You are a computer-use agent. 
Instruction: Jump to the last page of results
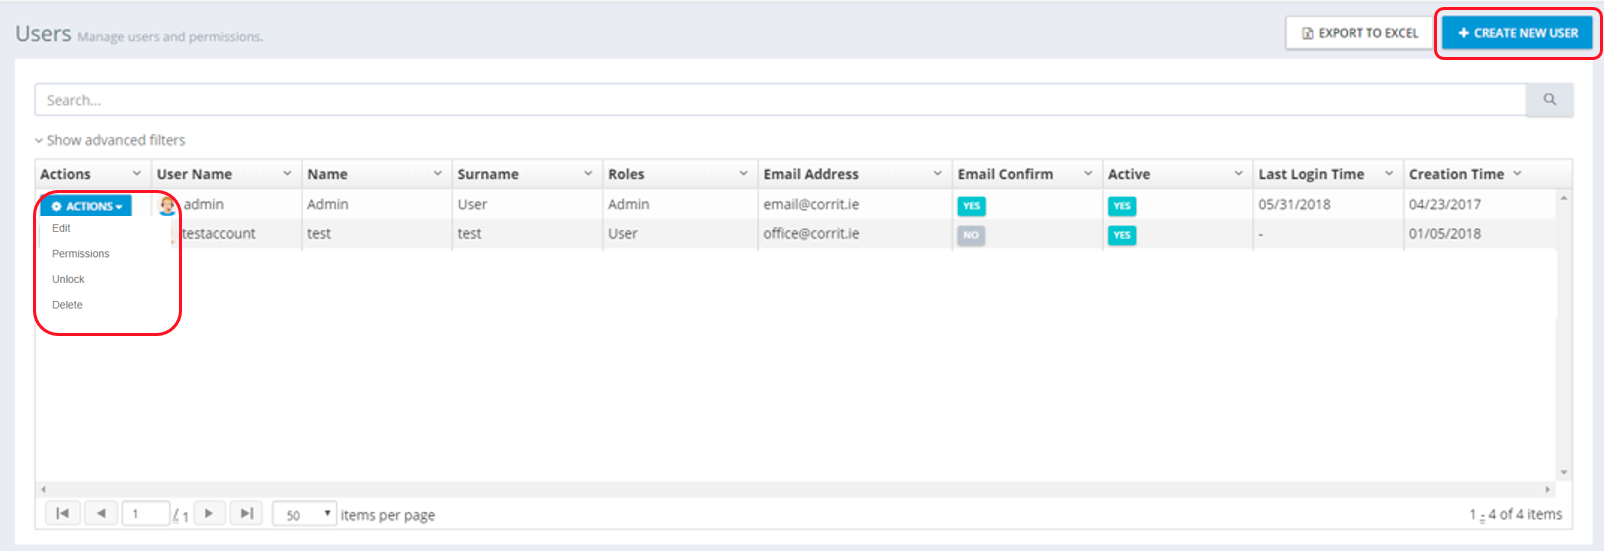point(246,514)
